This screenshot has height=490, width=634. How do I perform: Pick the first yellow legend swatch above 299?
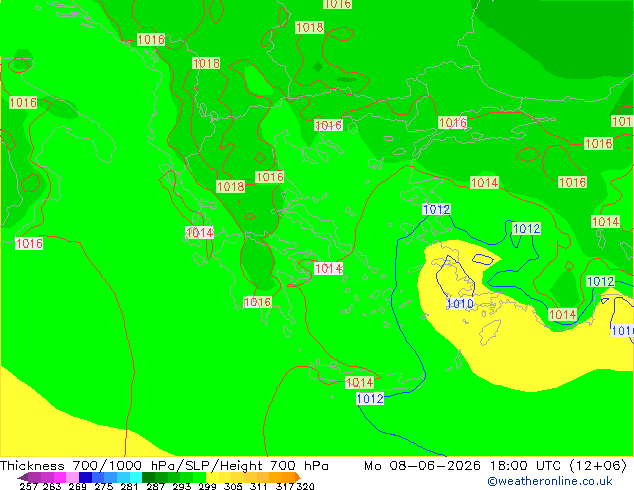212,477
